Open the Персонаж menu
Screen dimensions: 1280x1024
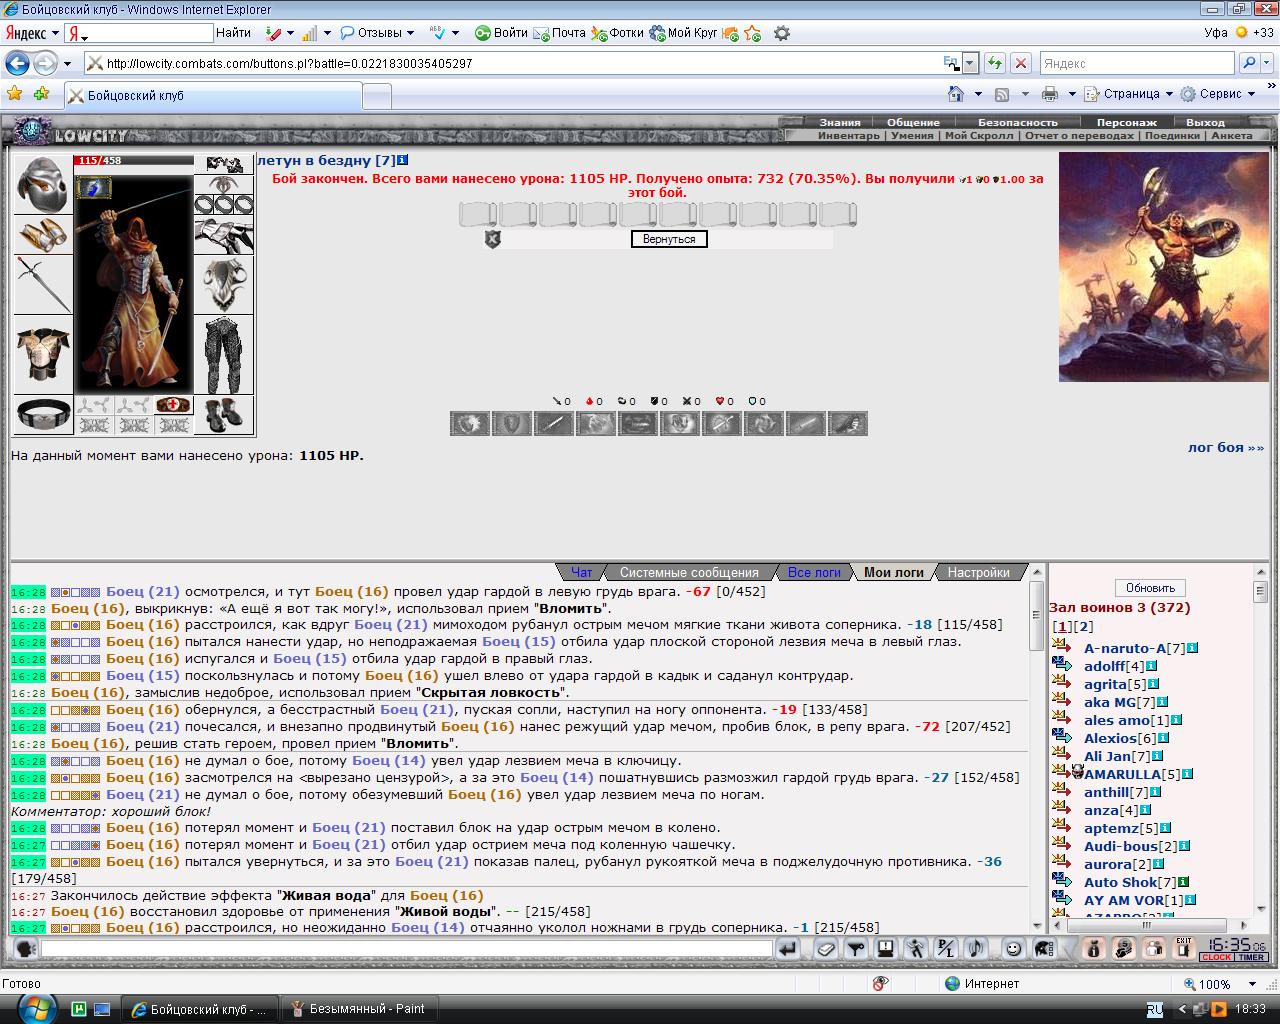(1126, 122)
